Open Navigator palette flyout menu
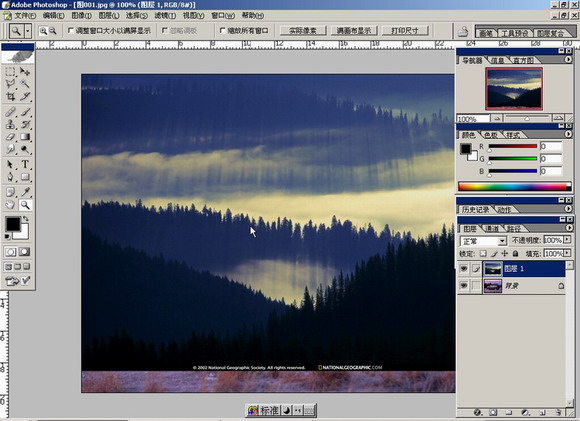Screen dimensions: 580x421 568,59
